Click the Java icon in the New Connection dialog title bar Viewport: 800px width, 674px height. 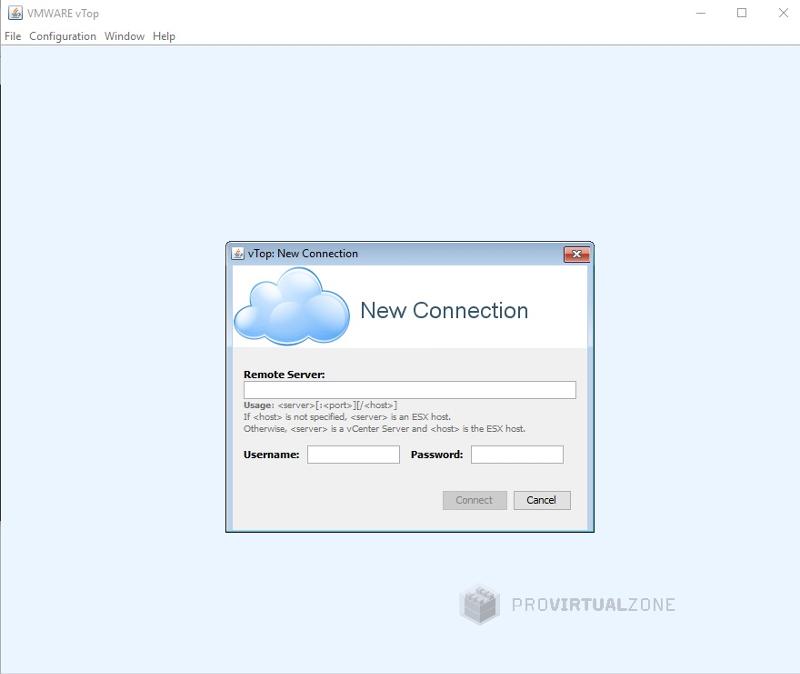click(x=238, y=254)
